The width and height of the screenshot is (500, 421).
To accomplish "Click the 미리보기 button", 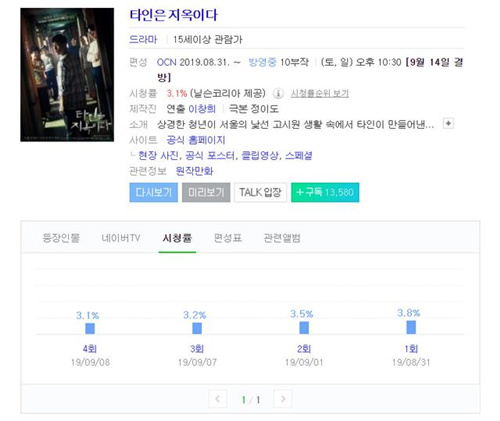I will [206, 192].
